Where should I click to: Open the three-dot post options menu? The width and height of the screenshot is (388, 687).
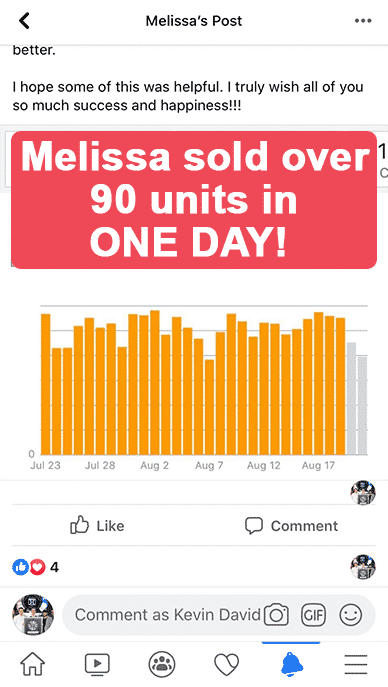pyautogui.click(x=363, y=21)
